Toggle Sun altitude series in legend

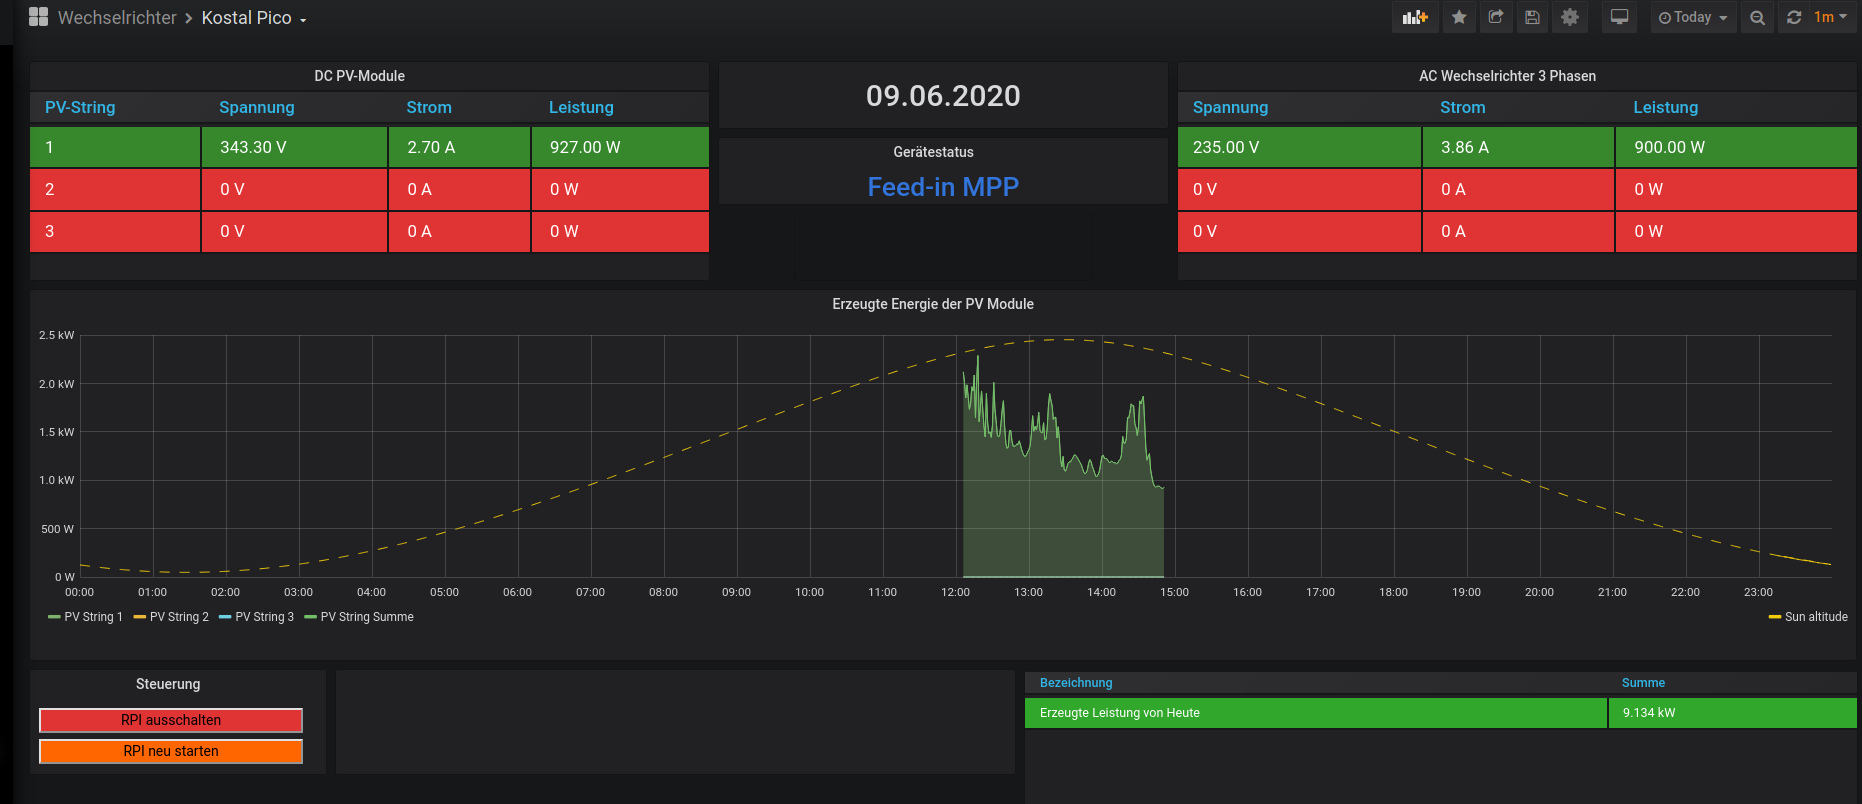pos(1815,617)
